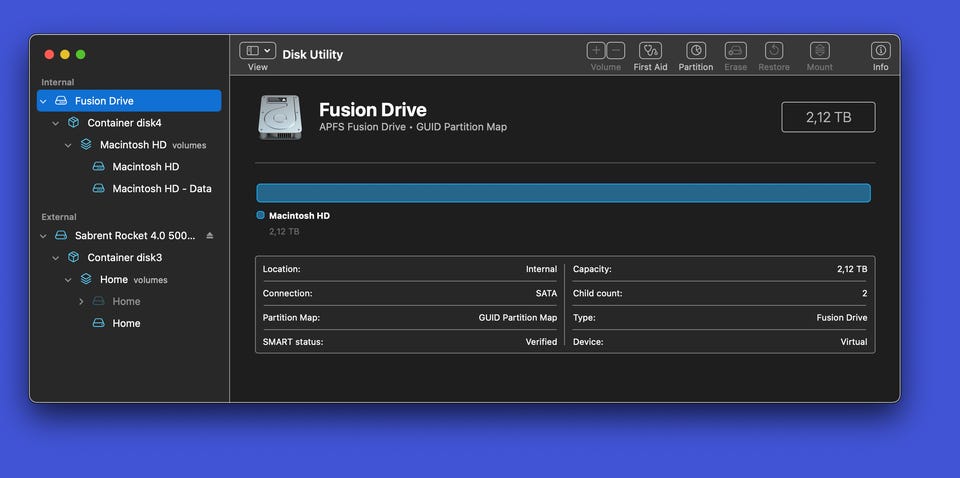Click the SMART status Verified value
Image resolution: width=960 pixels, height=478 pixels.
[541, 342]
